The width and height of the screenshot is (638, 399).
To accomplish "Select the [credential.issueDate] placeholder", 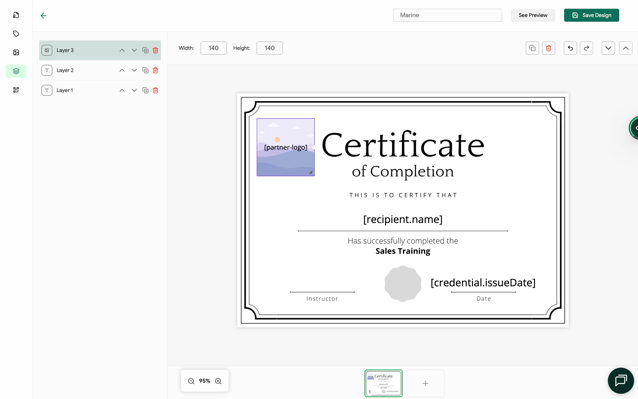I will point(483,282).
